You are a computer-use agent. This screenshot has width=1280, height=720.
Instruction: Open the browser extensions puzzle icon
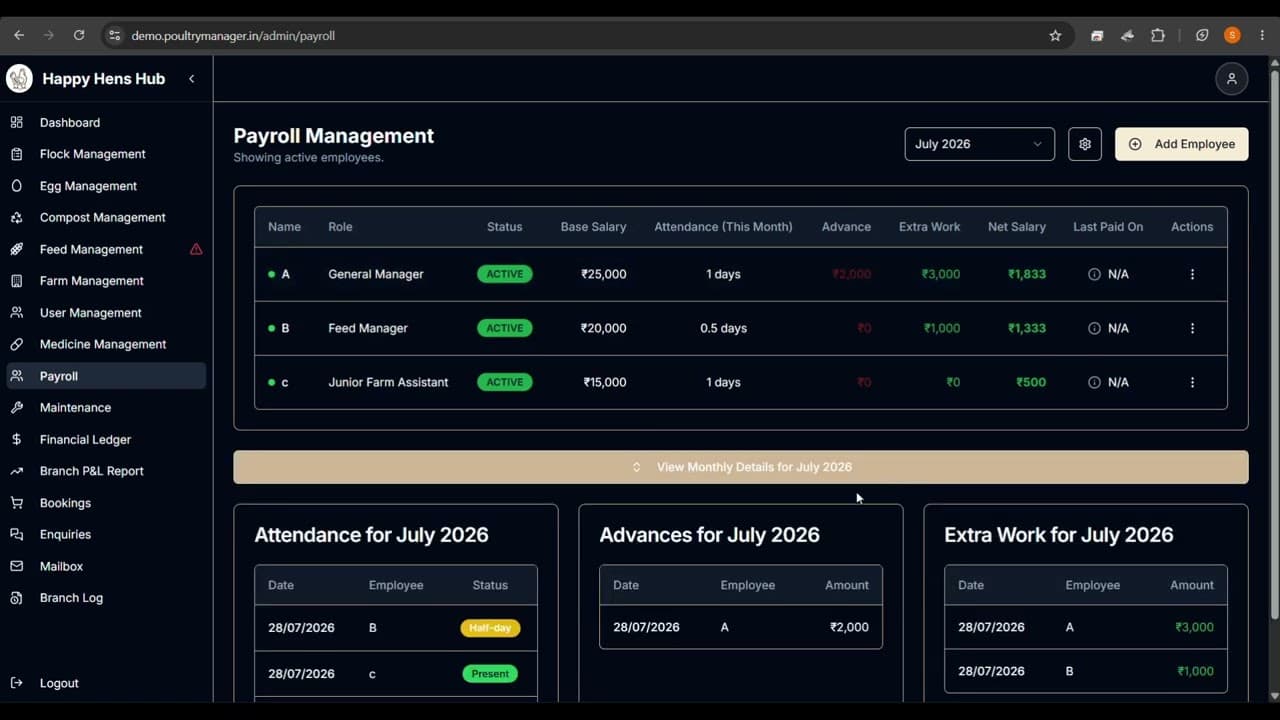tap(1158, 35)
